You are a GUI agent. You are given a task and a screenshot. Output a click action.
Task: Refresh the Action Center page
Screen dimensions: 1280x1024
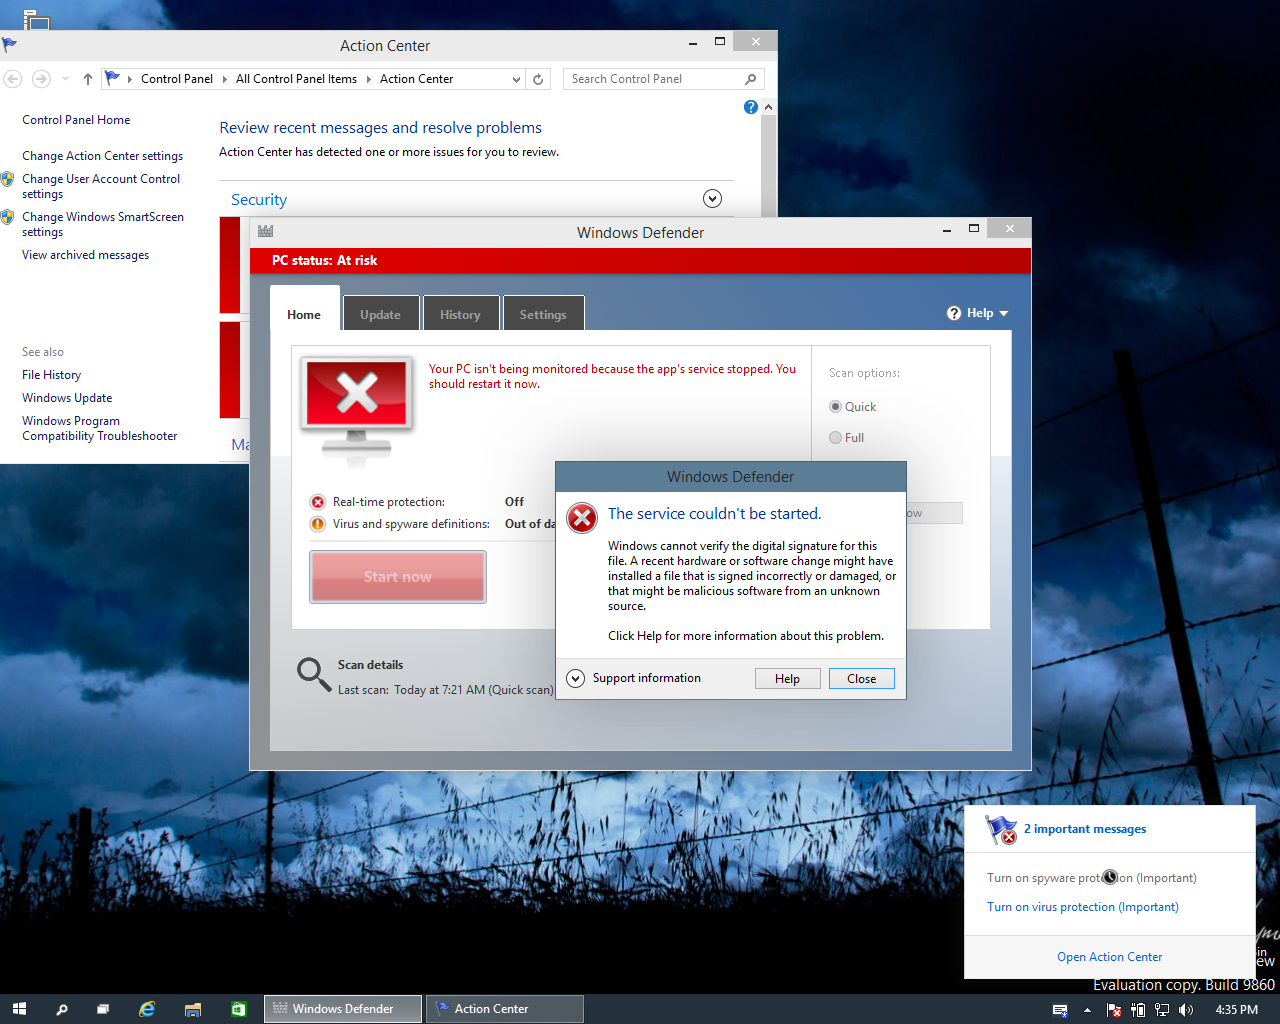538,79
